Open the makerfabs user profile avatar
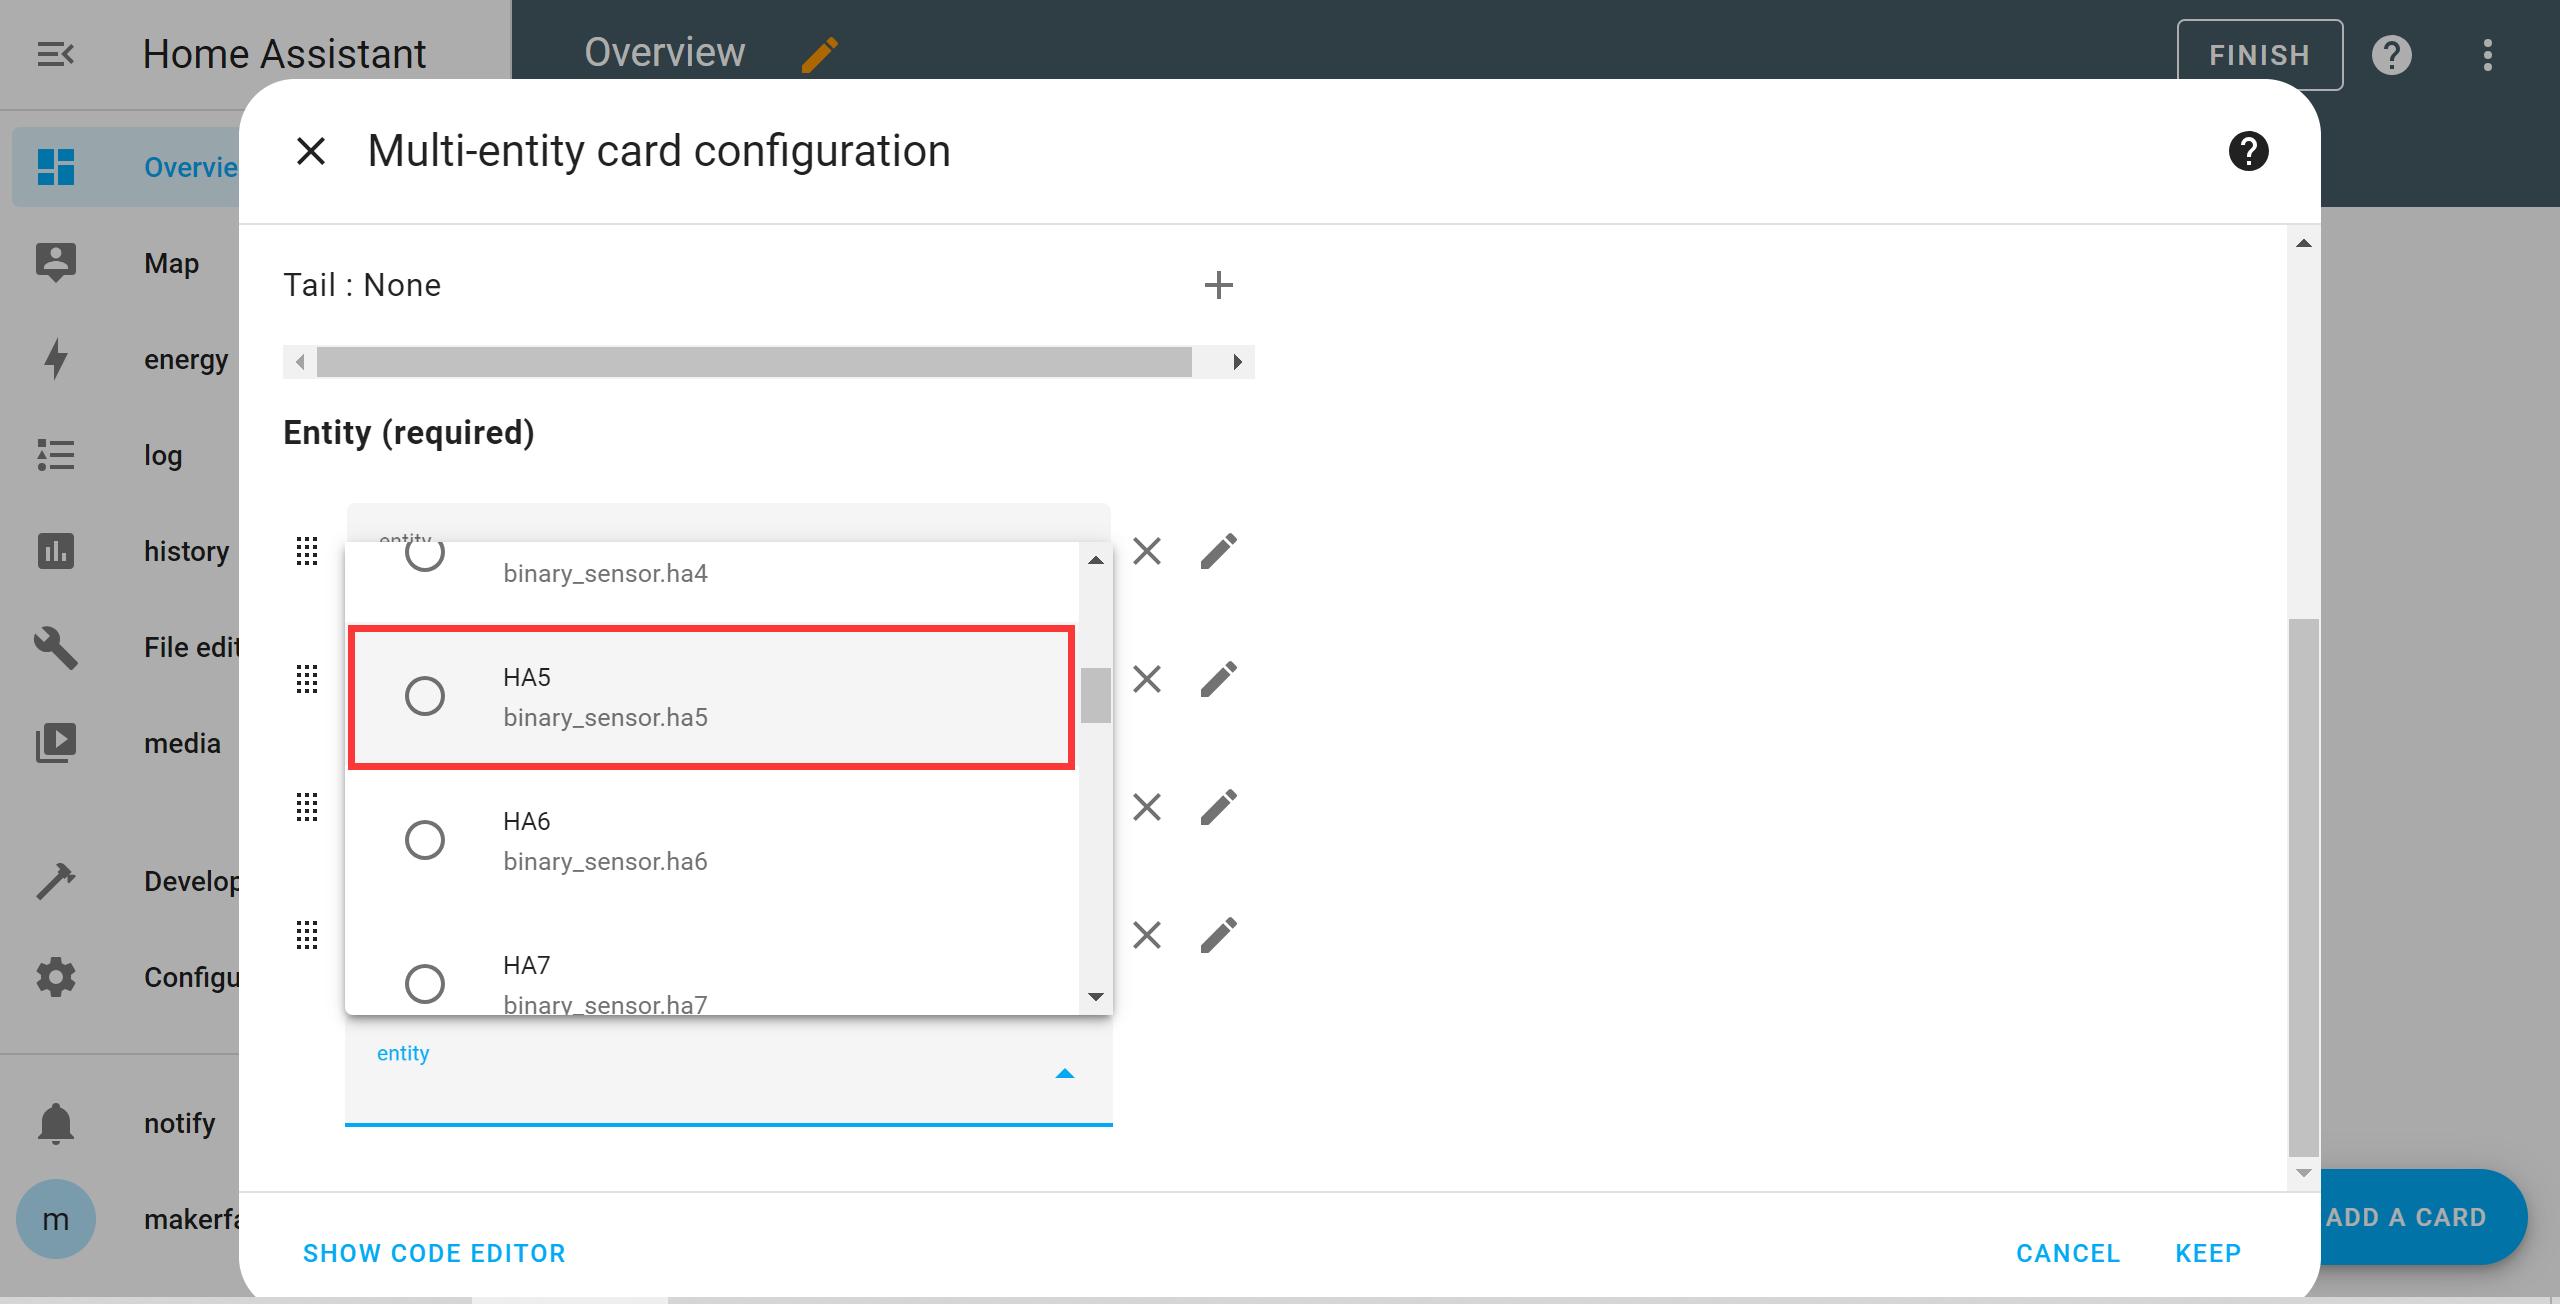 click(56, 1219)
